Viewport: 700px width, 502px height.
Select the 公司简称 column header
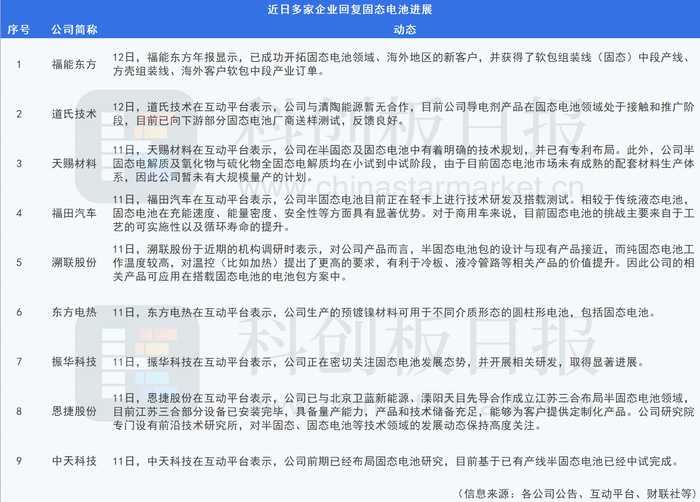pyautogui.click(x=74, y=30)
